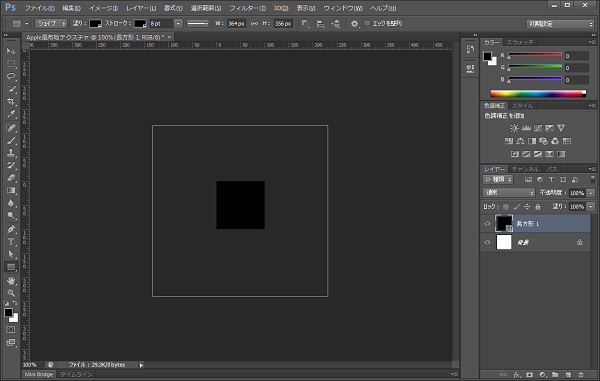Hide the 長方形 1 layer
This screenshot has height=381, width=600.
487,224
